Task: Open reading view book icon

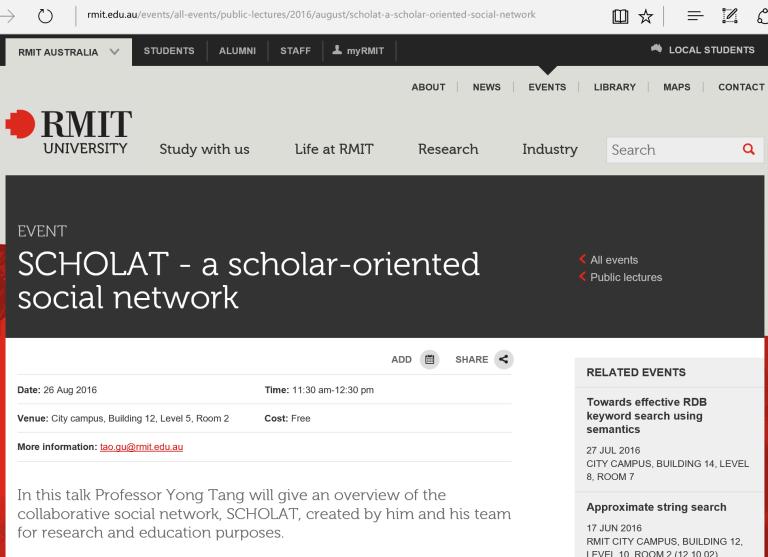Action: [620, 16]
